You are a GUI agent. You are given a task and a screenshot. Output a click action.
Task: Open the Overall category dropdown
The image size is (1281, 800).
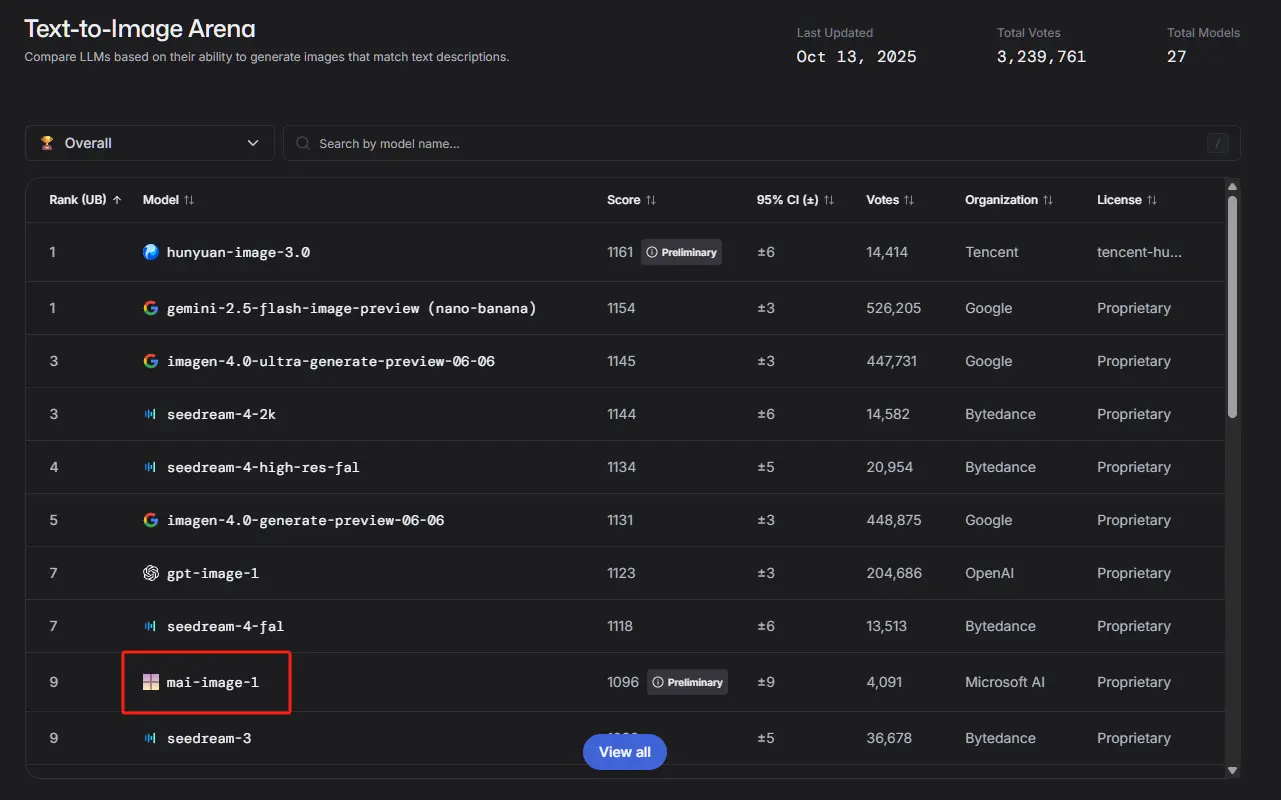[150, 143]
